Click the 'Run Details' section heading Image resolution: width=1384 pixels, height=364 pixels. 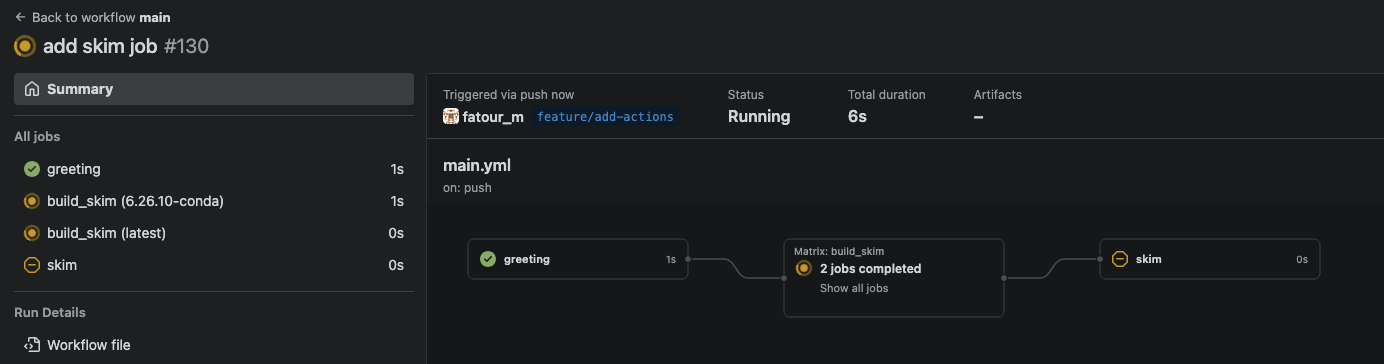(50, 313)
